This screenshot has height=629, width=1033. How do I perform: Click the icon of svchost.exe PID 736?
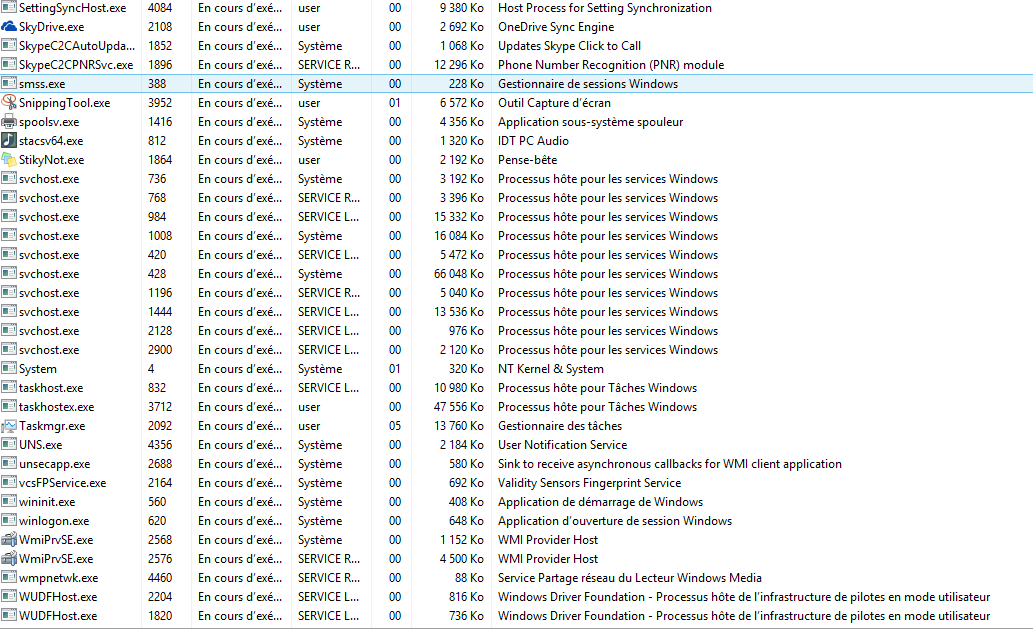(9, 178)
